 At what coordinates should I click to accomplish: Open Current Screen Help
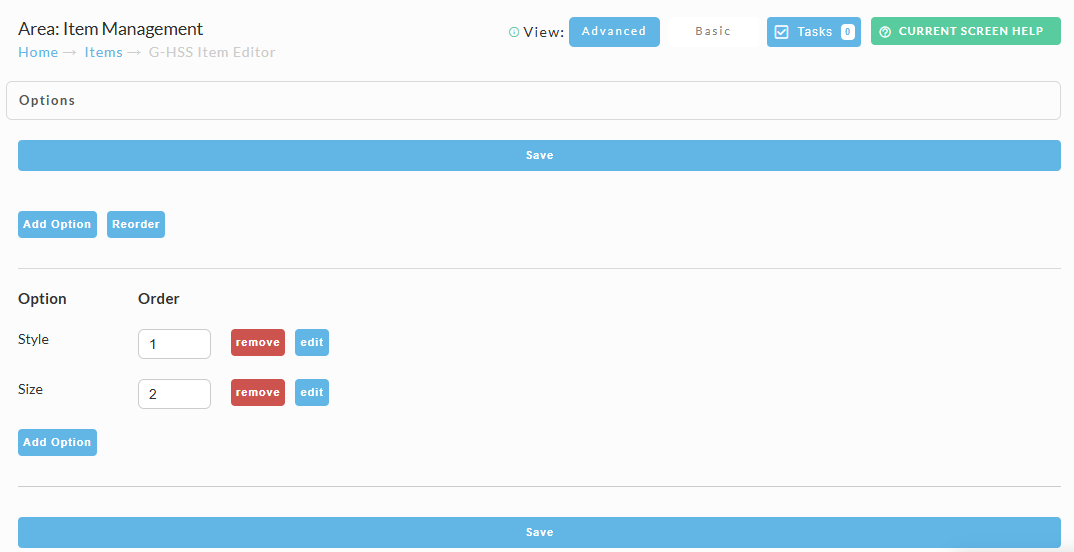965,32
